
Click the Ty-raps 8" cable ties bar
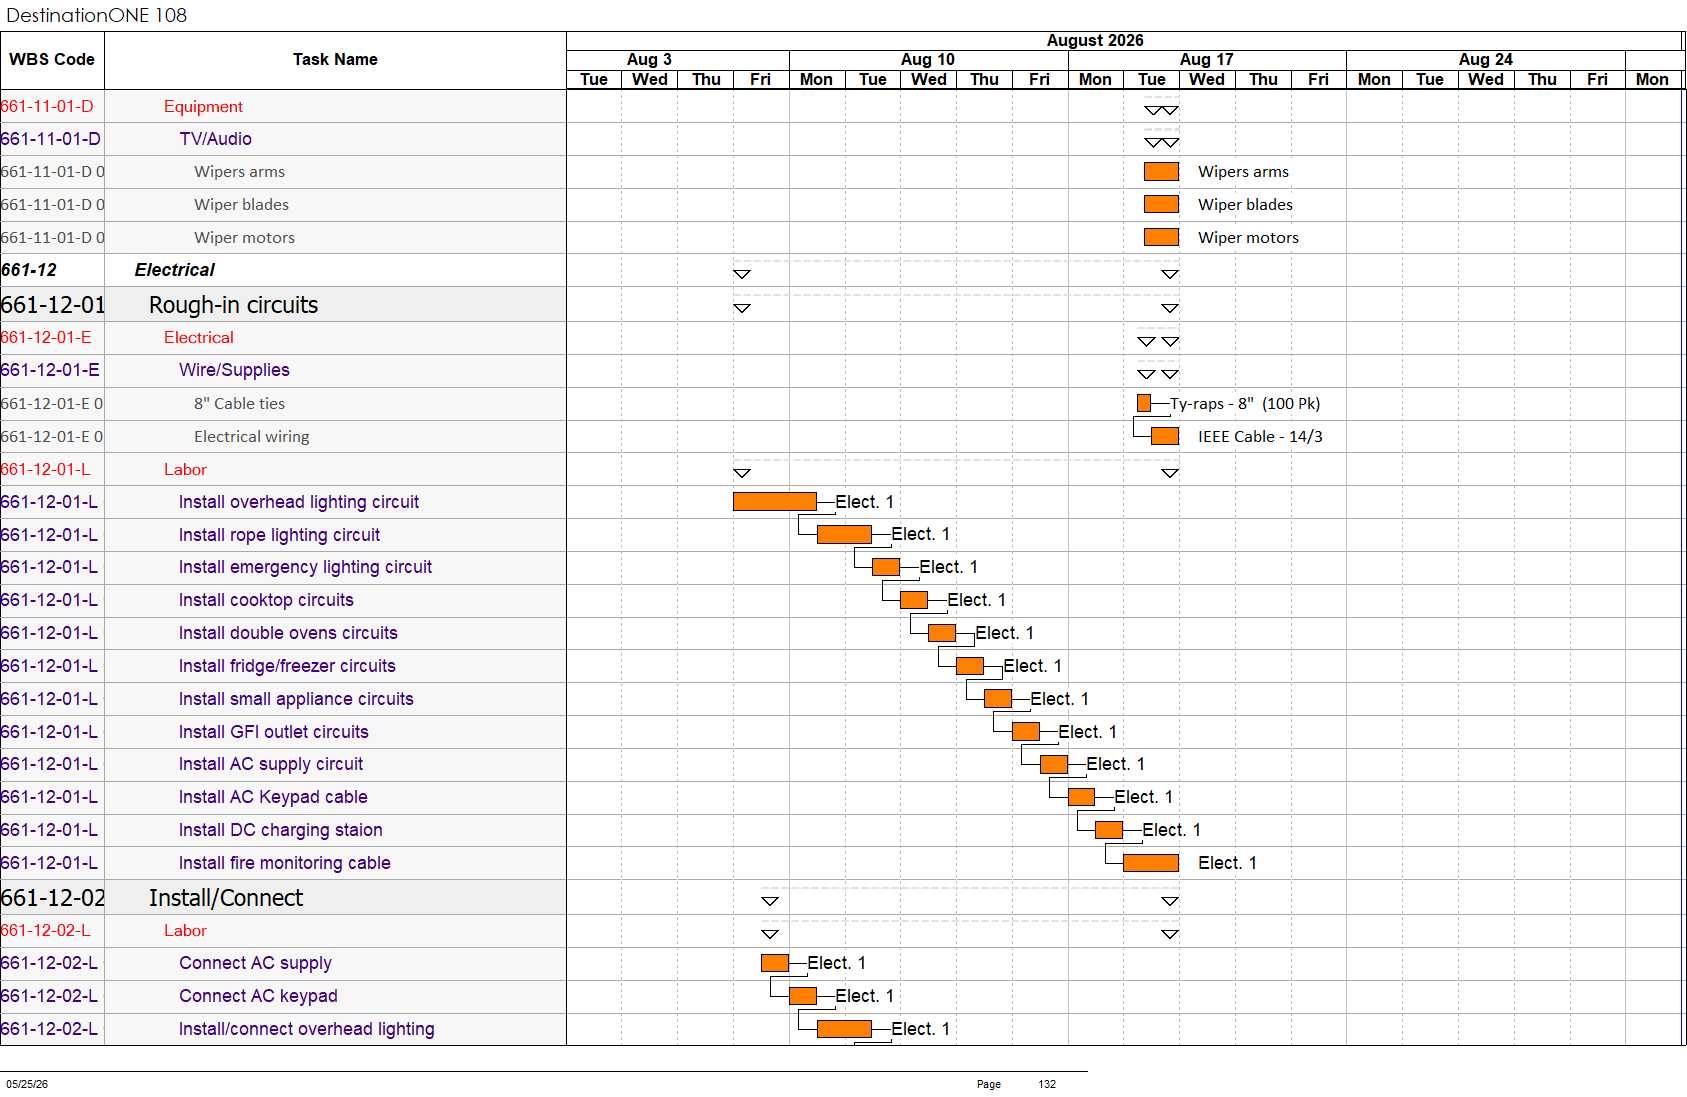pos(1144,403)
